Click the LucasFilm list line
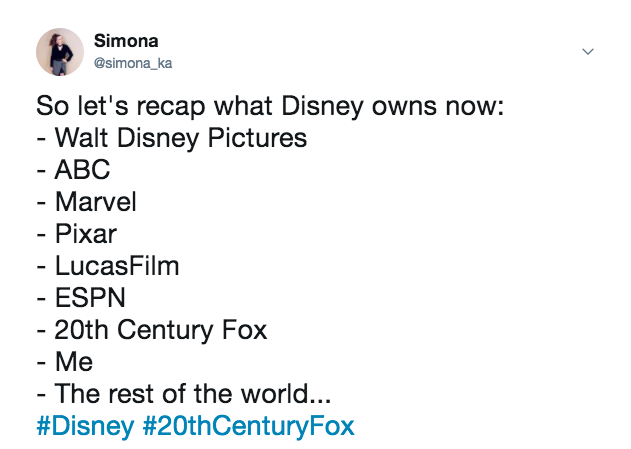This screenshot has height=449, width=631. (108, 266)
